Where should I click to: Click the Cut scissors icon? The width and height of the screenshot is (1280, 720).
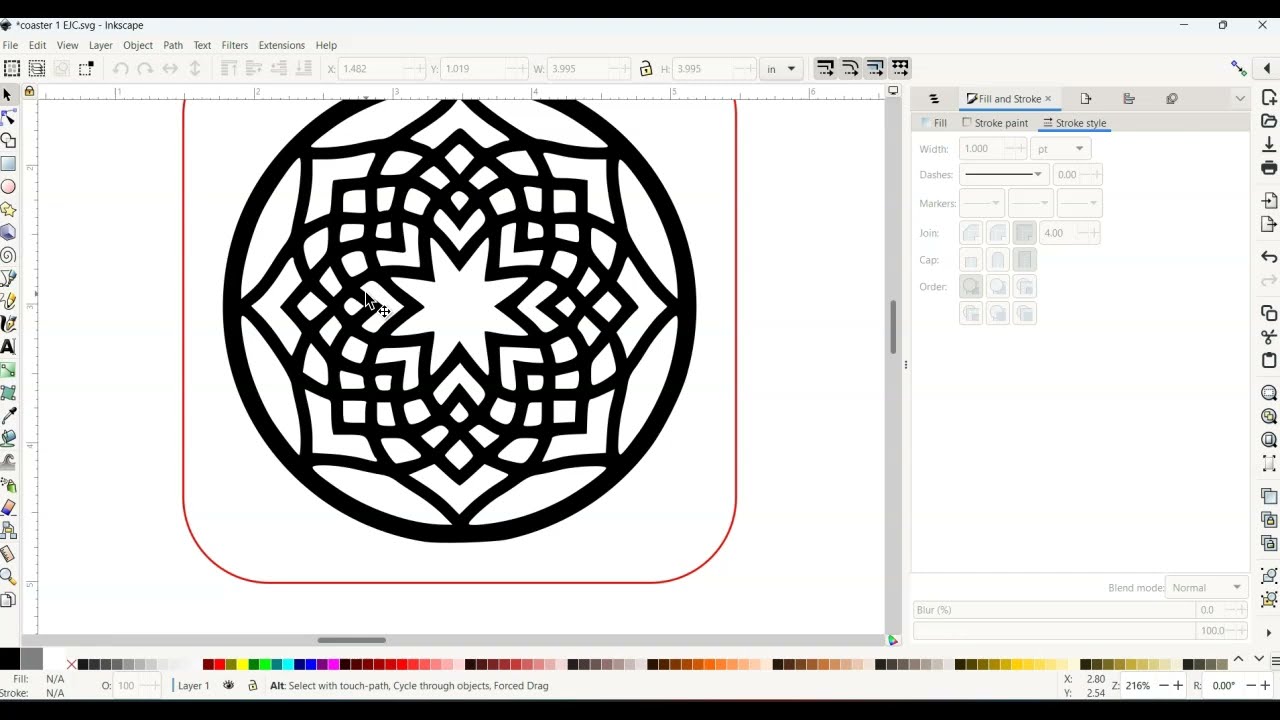(x=1269, y=337)
